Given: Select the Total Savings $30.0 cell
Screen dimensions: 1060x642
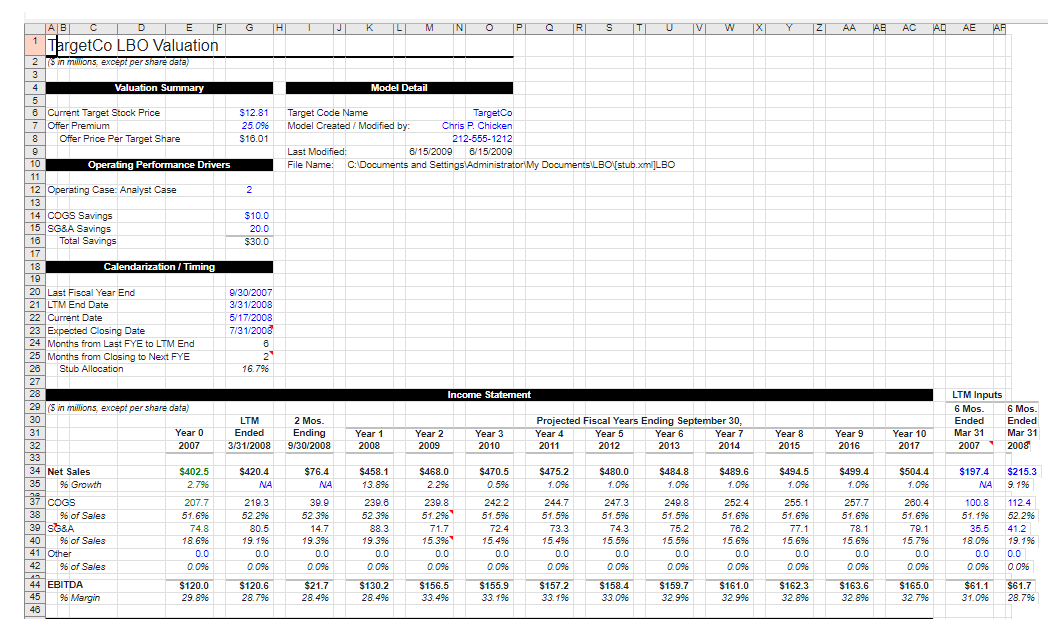Looking at the screenshot, I should [x=251, y=241].
